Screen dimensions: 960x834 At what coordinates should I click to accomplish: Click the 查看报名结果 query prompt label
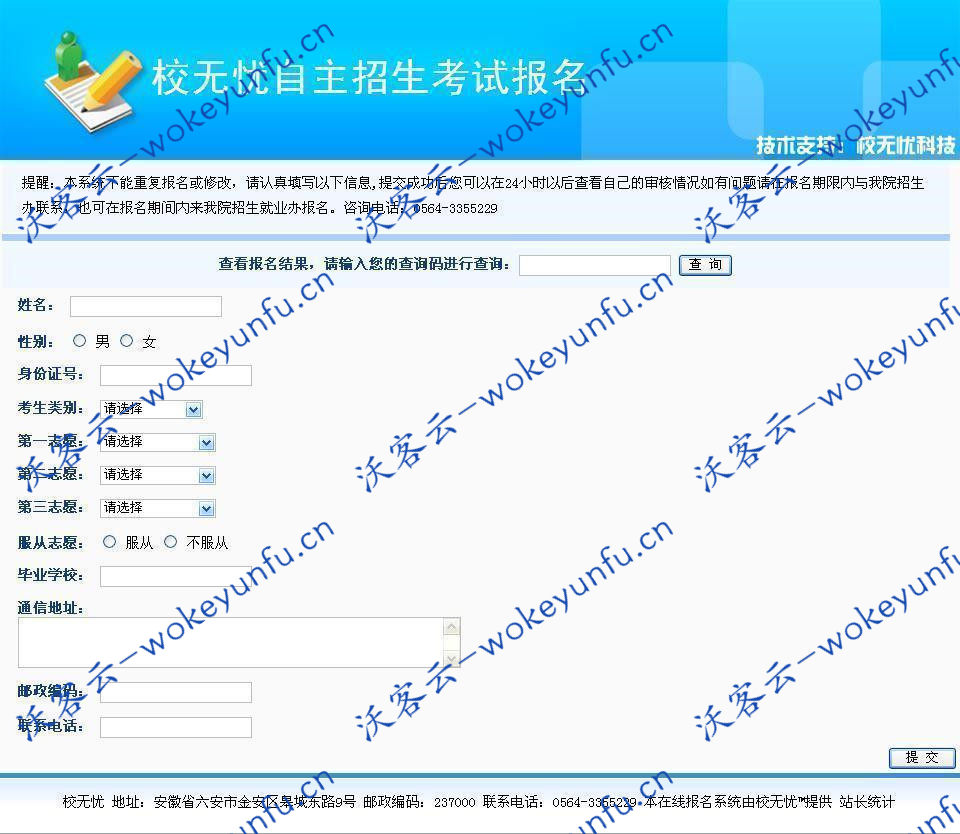[364, 264]
